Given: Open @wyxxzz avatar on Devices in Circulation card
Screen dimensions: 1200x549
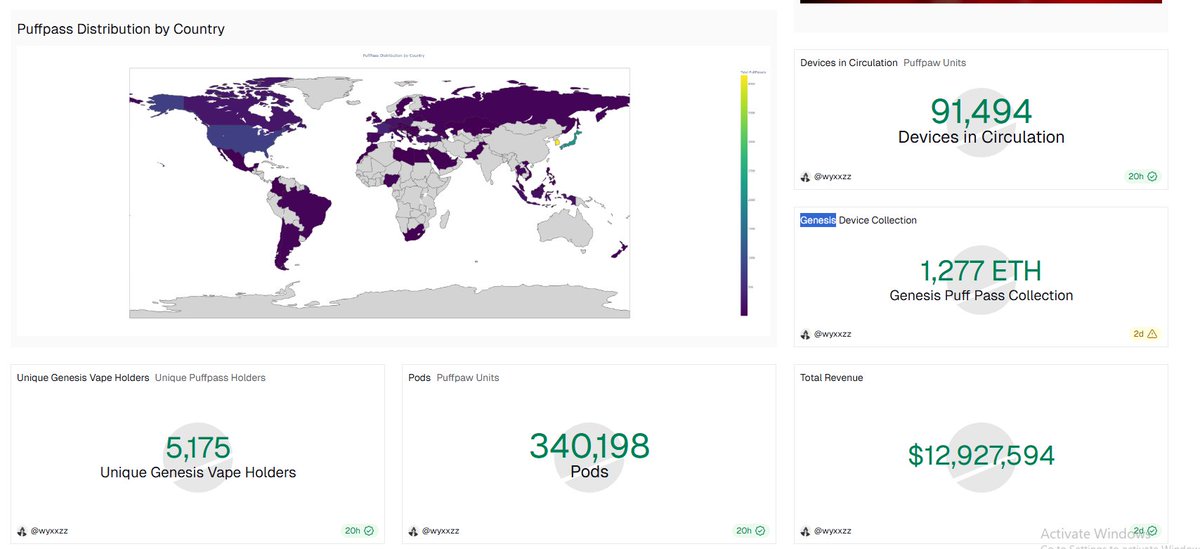Looking at the screenshot, I should pyautogui.click(x=805, y=177).
